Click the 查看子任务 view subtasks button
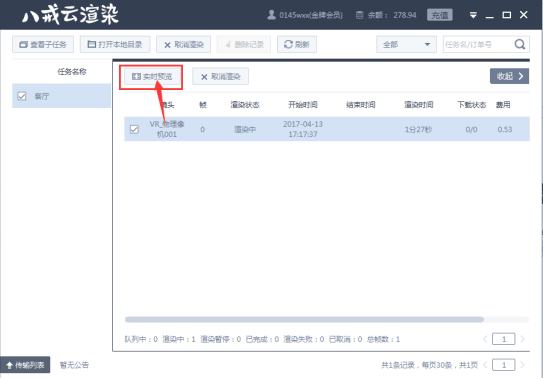The image size is (543, 379). [43, 44]
